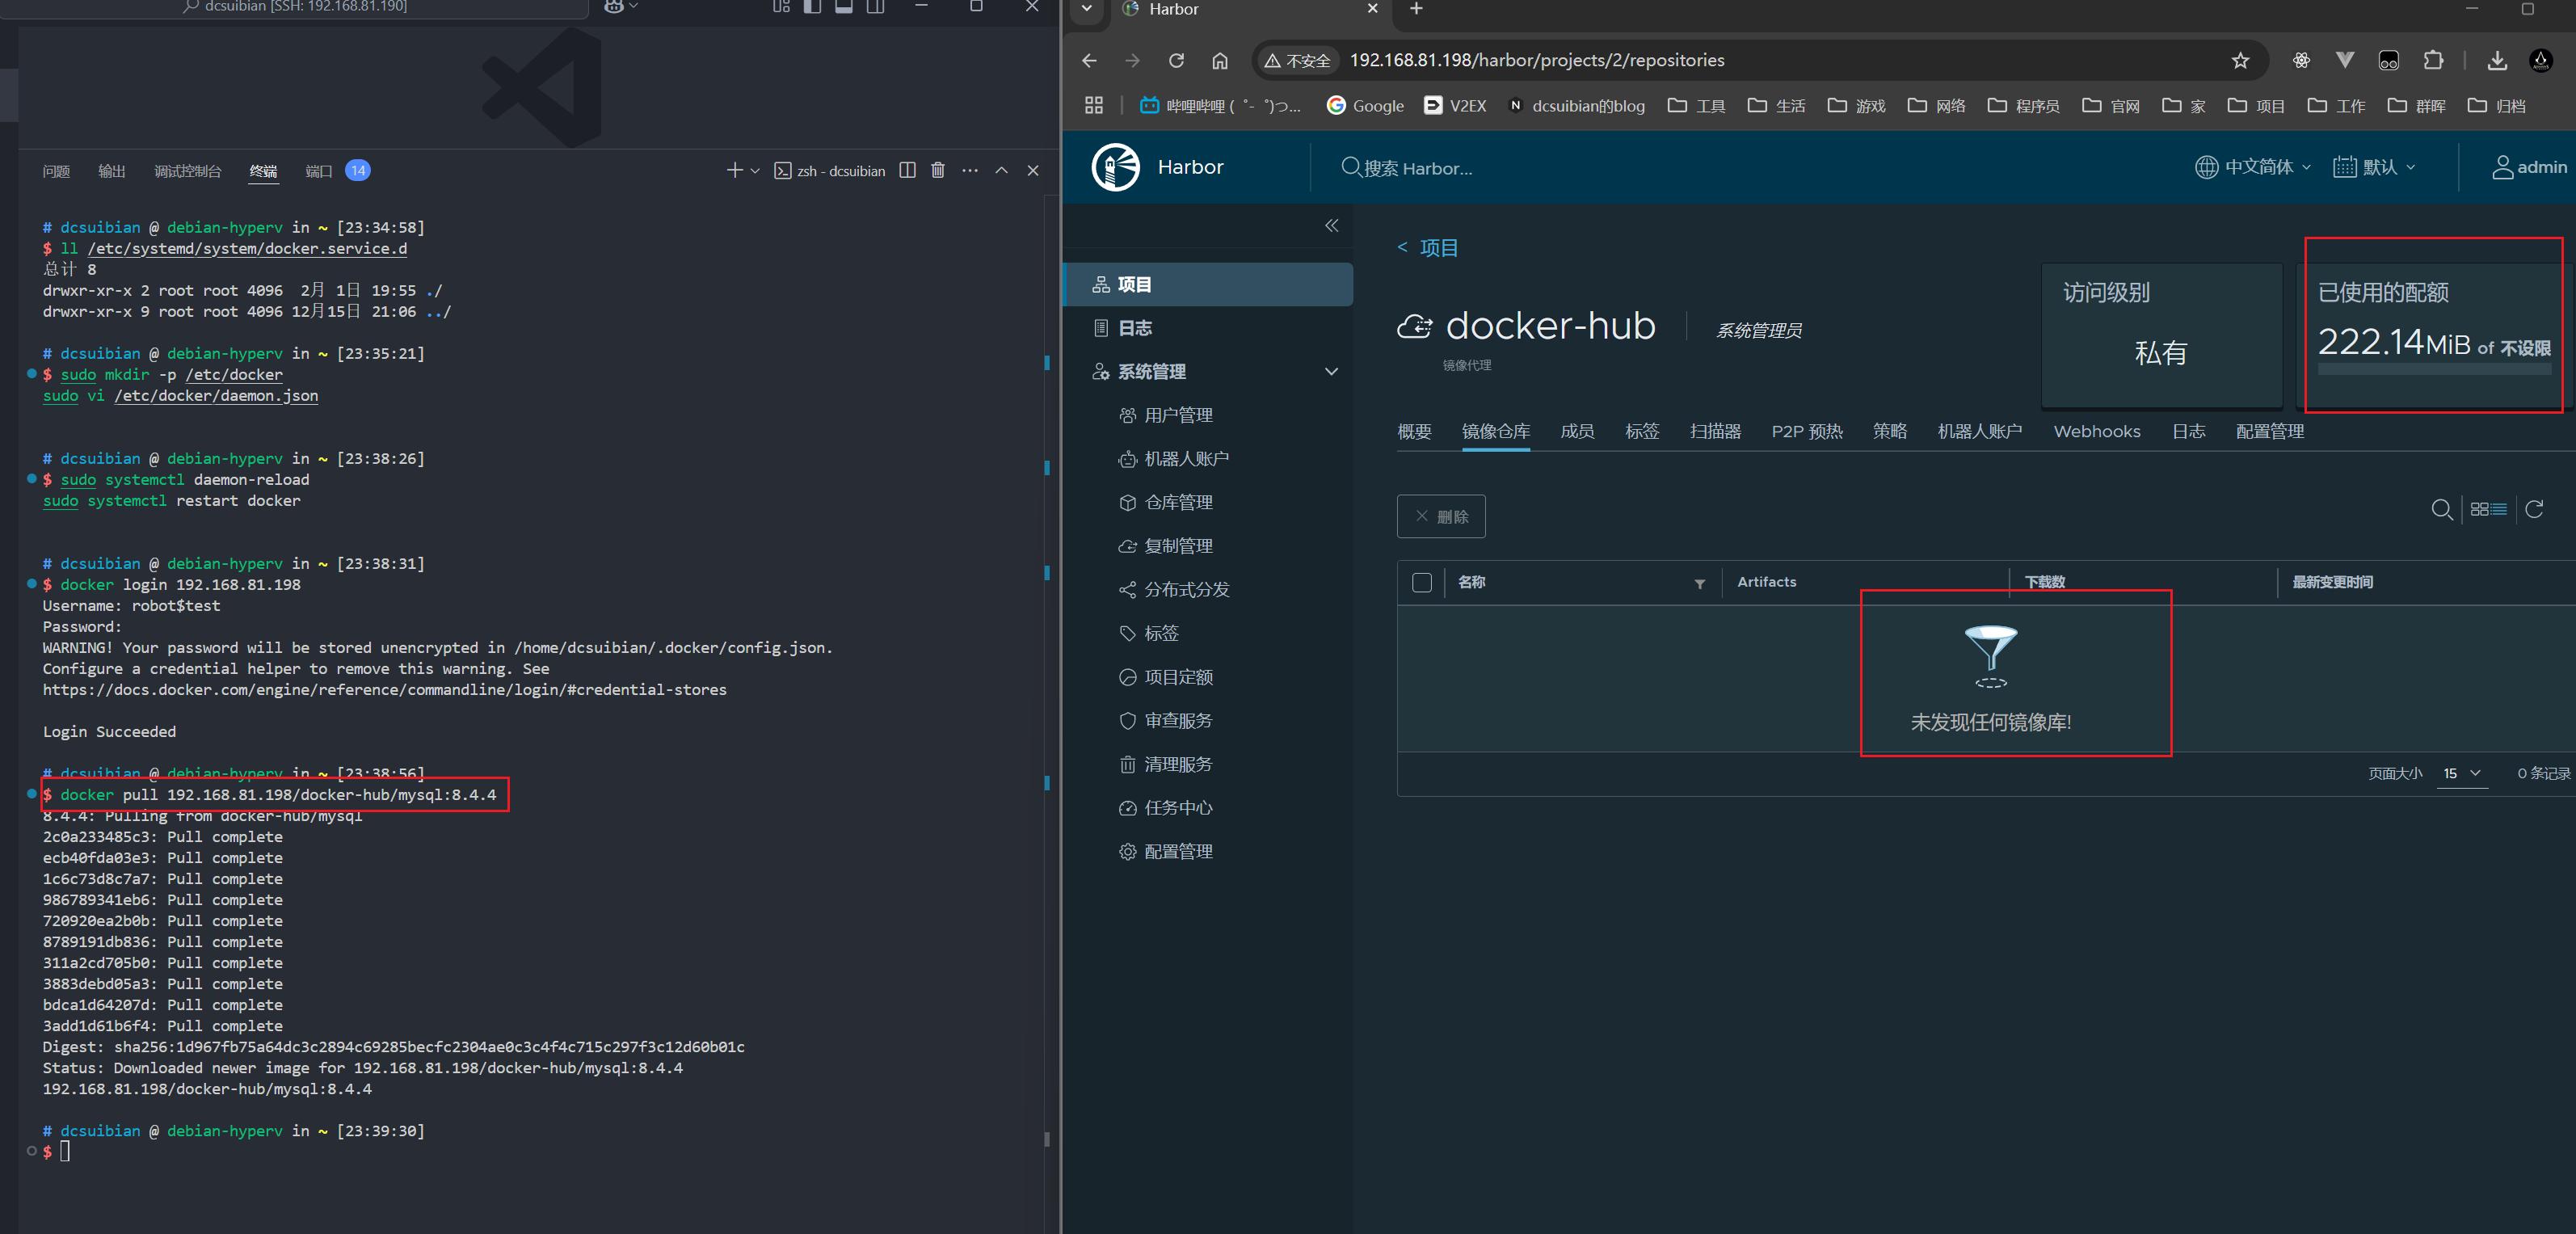Open 配置管理 in Harbor sidebar

[1166, 852]
